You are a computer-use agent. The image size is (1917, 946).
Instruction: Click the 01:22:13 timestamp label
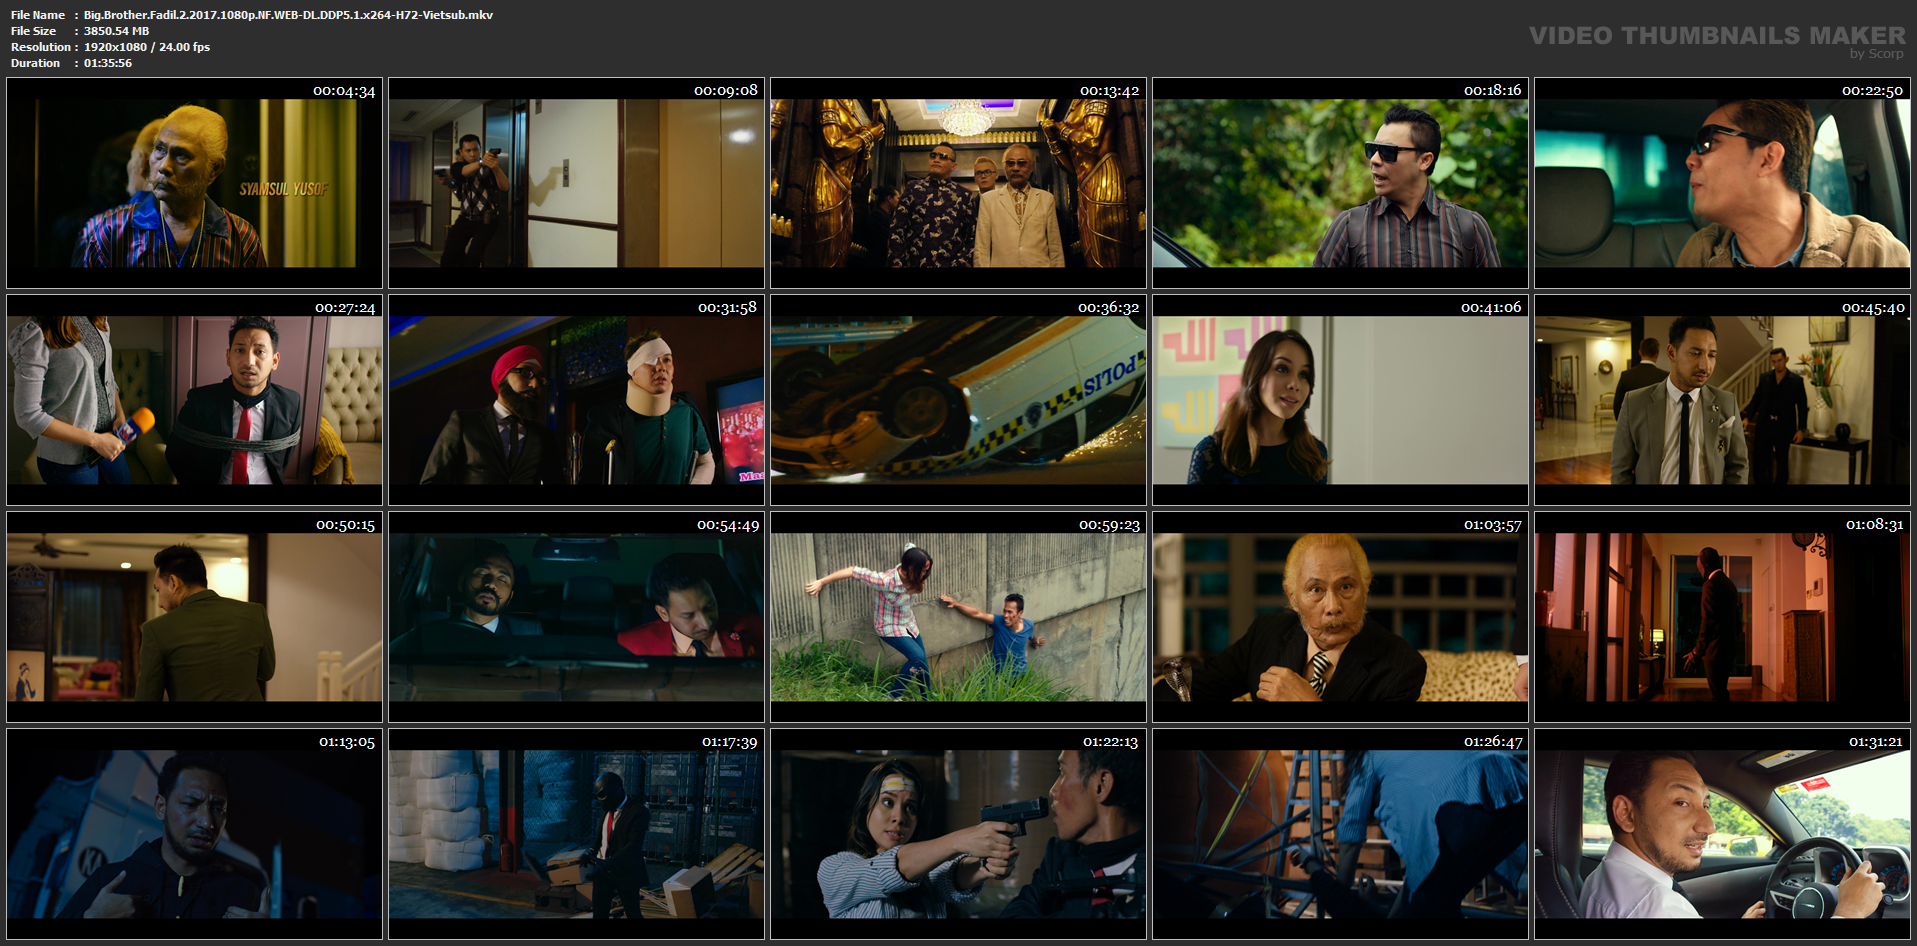point(1110,742)
